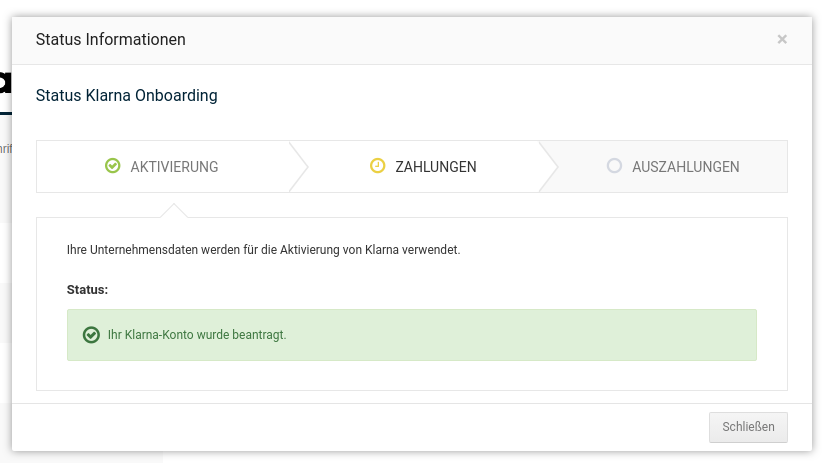The height and width of the screenshot is (468, 826).
Task: Click the green checkmark icon beside Aktivierung
Action: tap(113, 166)
